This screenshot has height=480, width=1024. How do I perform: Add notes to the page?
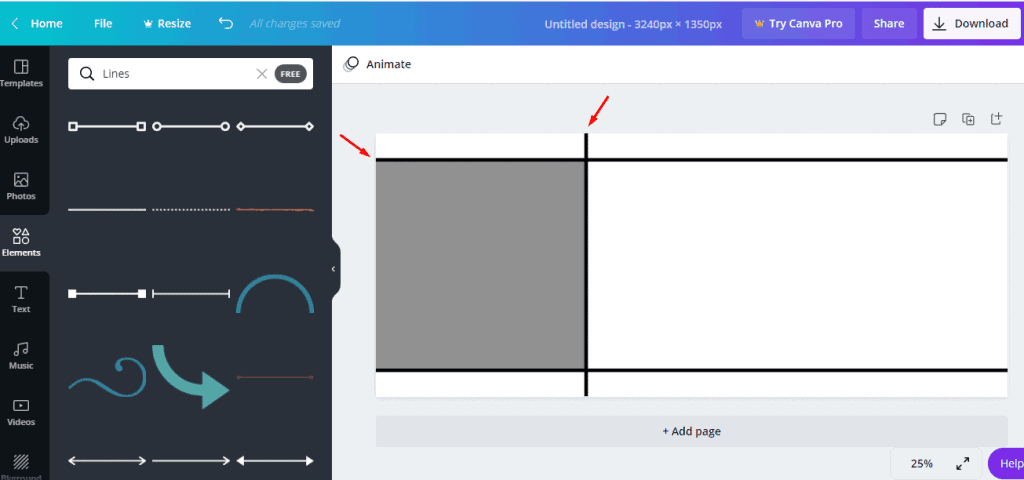coord(940,119)
